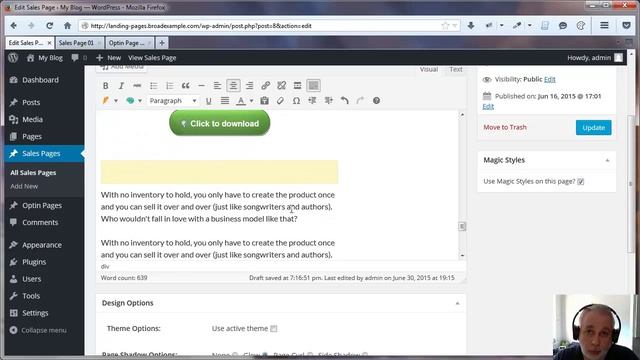This screenshot has width=640, height=360.
Task: Increase the paragraph indent
Action: [328, 101]
